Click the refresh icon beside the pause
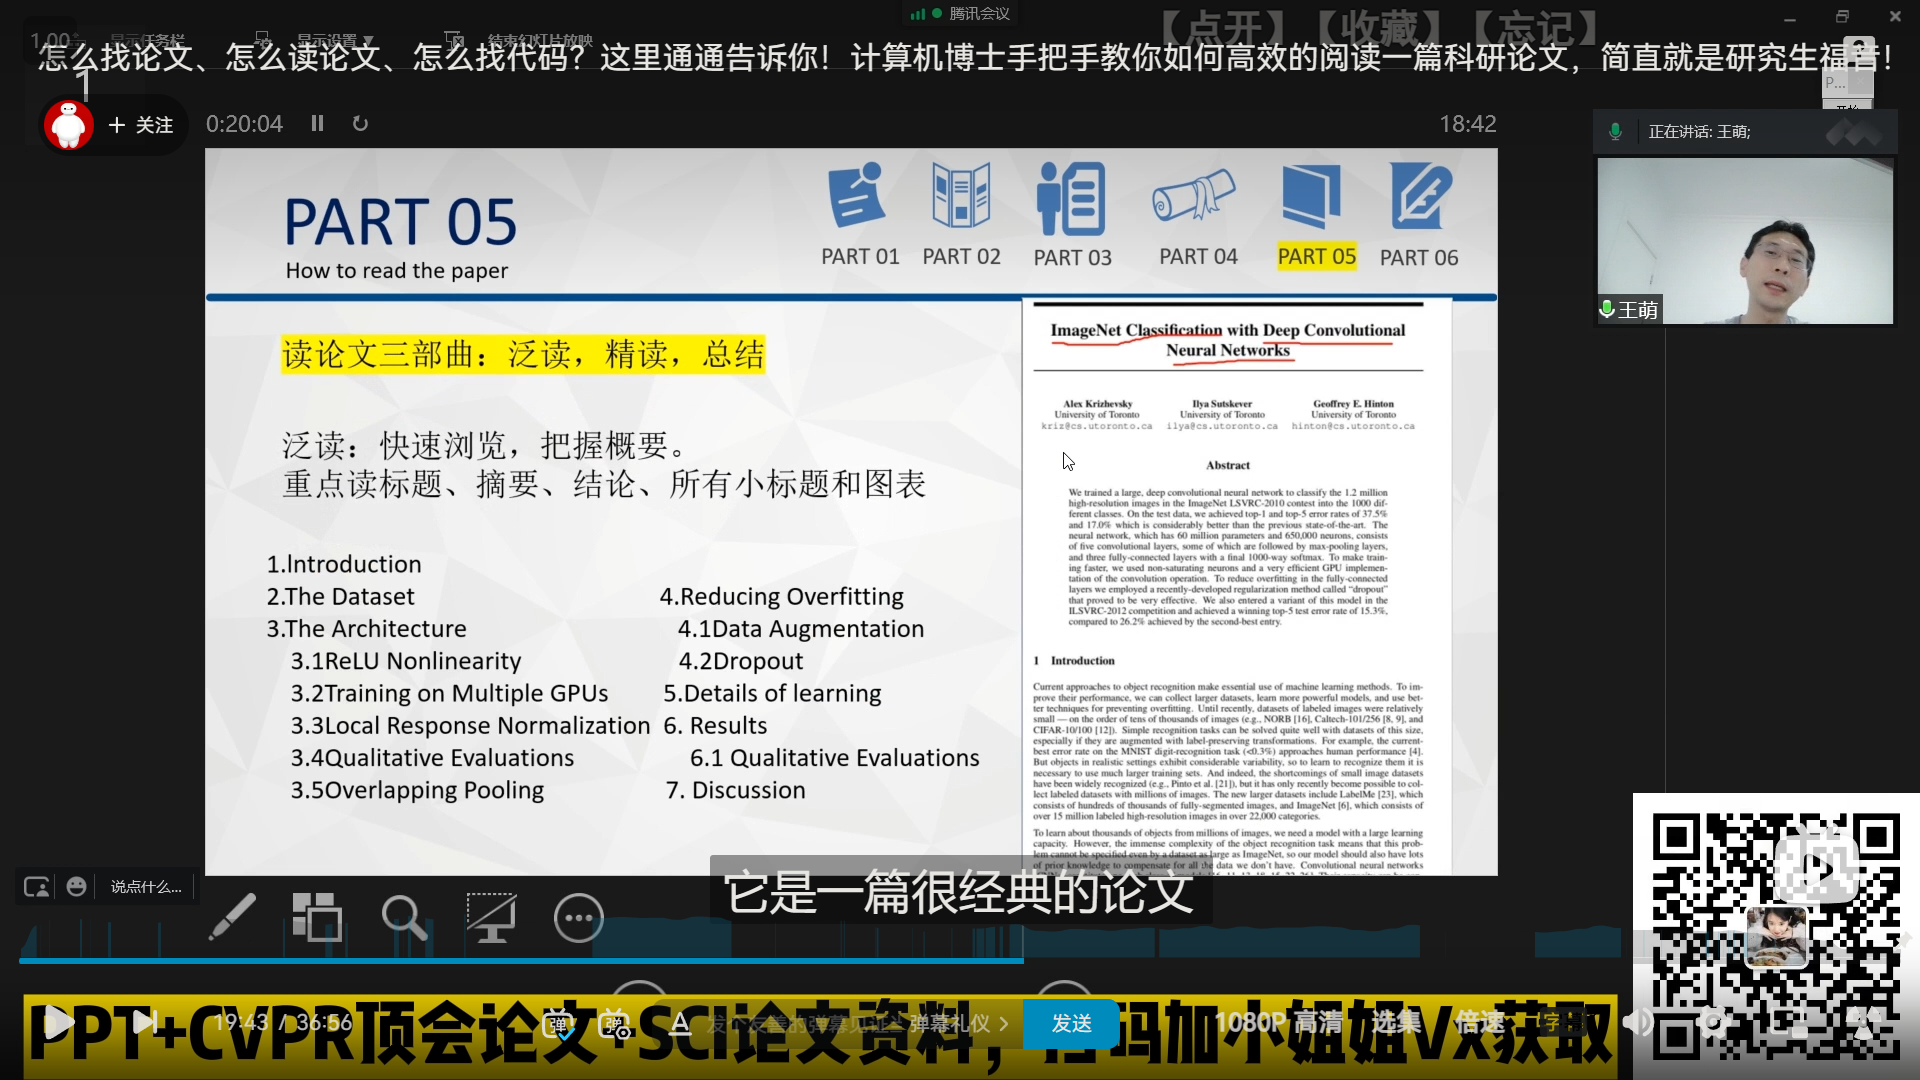This screenshot has height=1080, width=1920. tap(360, 123)
